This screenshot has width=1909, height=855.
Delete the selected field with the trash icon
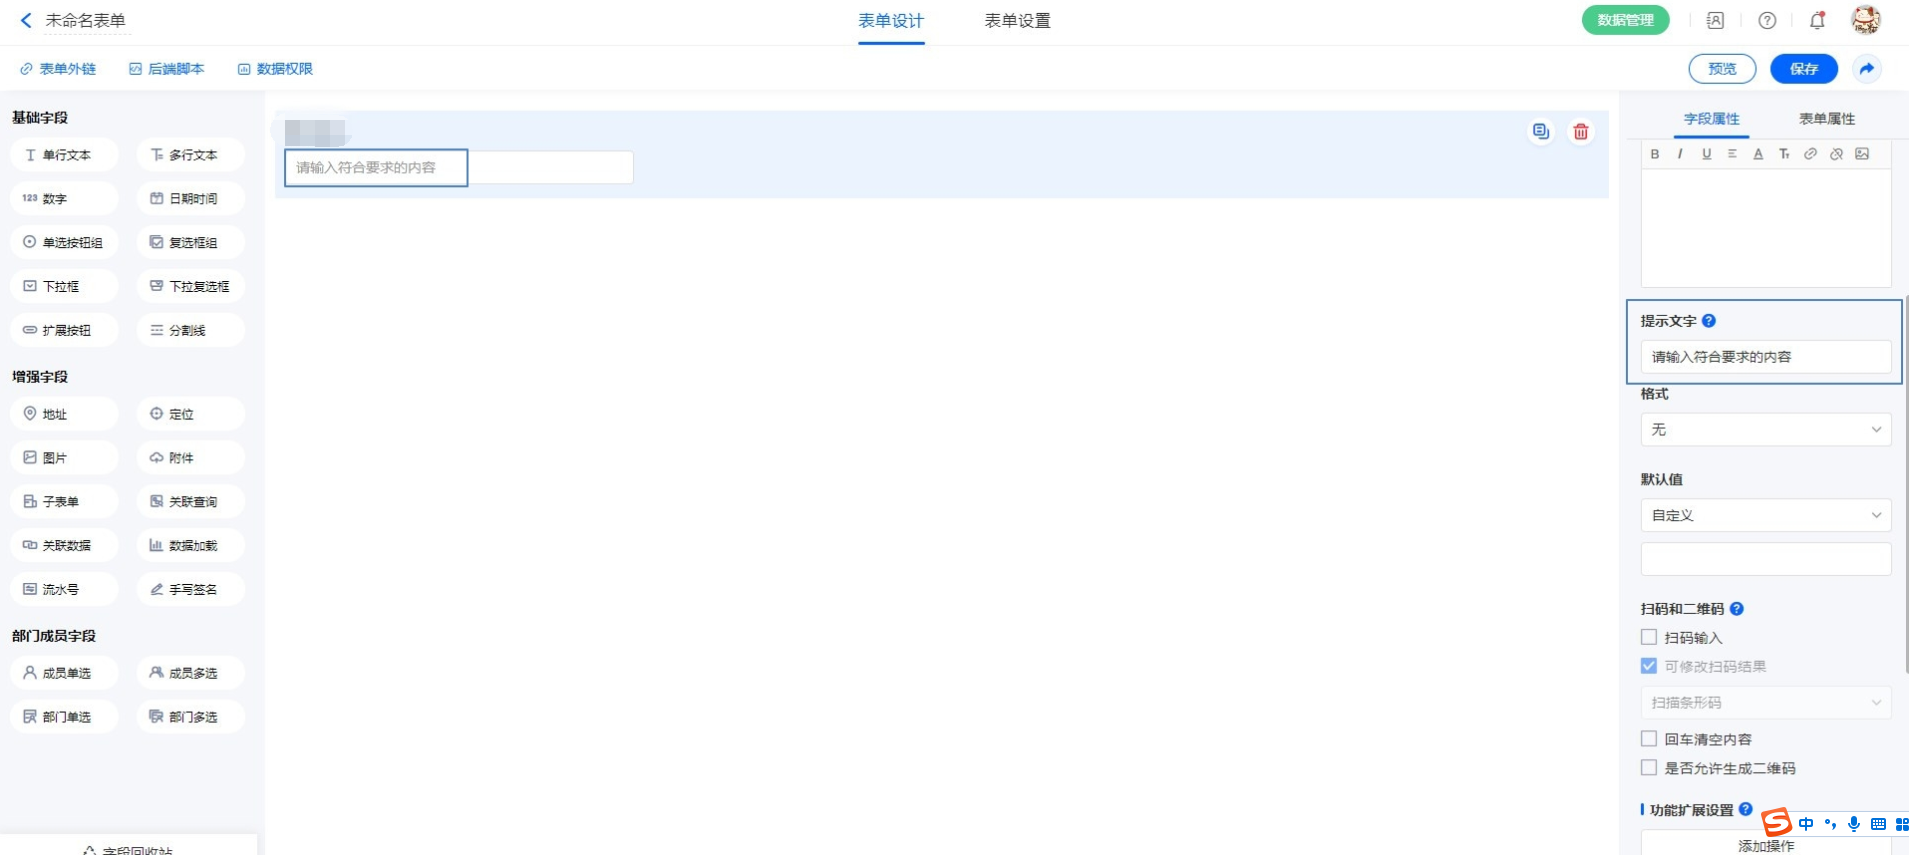(x=1580, y=132)
